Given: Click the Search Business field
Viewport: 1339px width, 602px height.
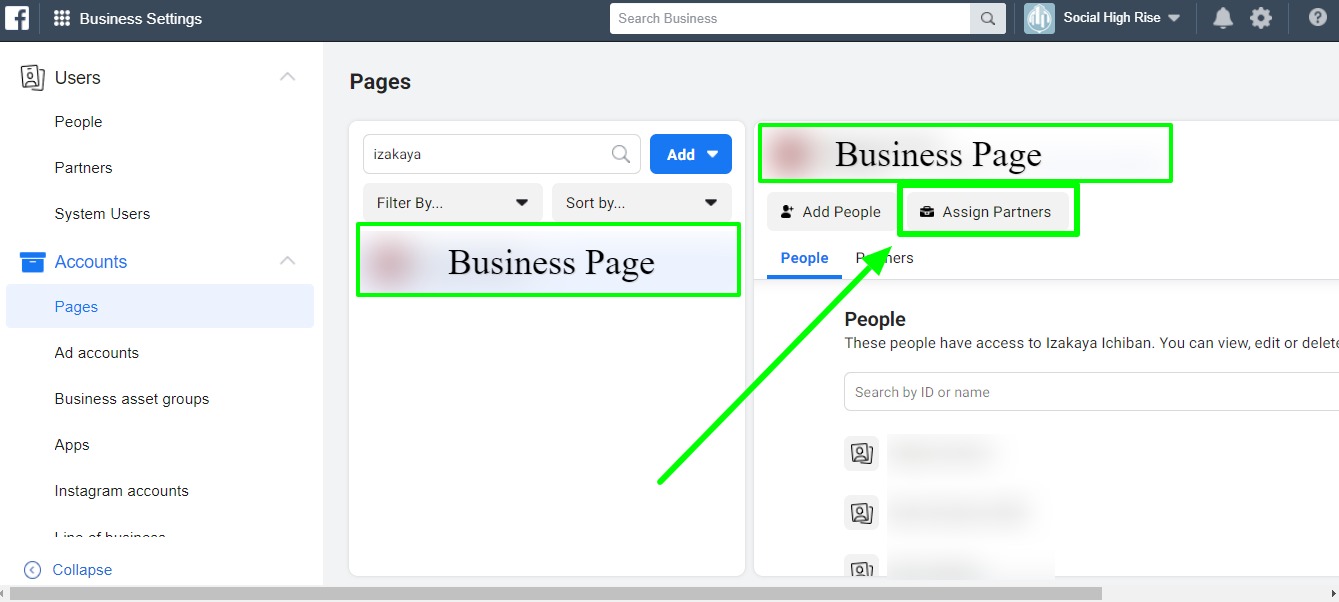Looking at the screenshot, I should (x=790, y=18).
